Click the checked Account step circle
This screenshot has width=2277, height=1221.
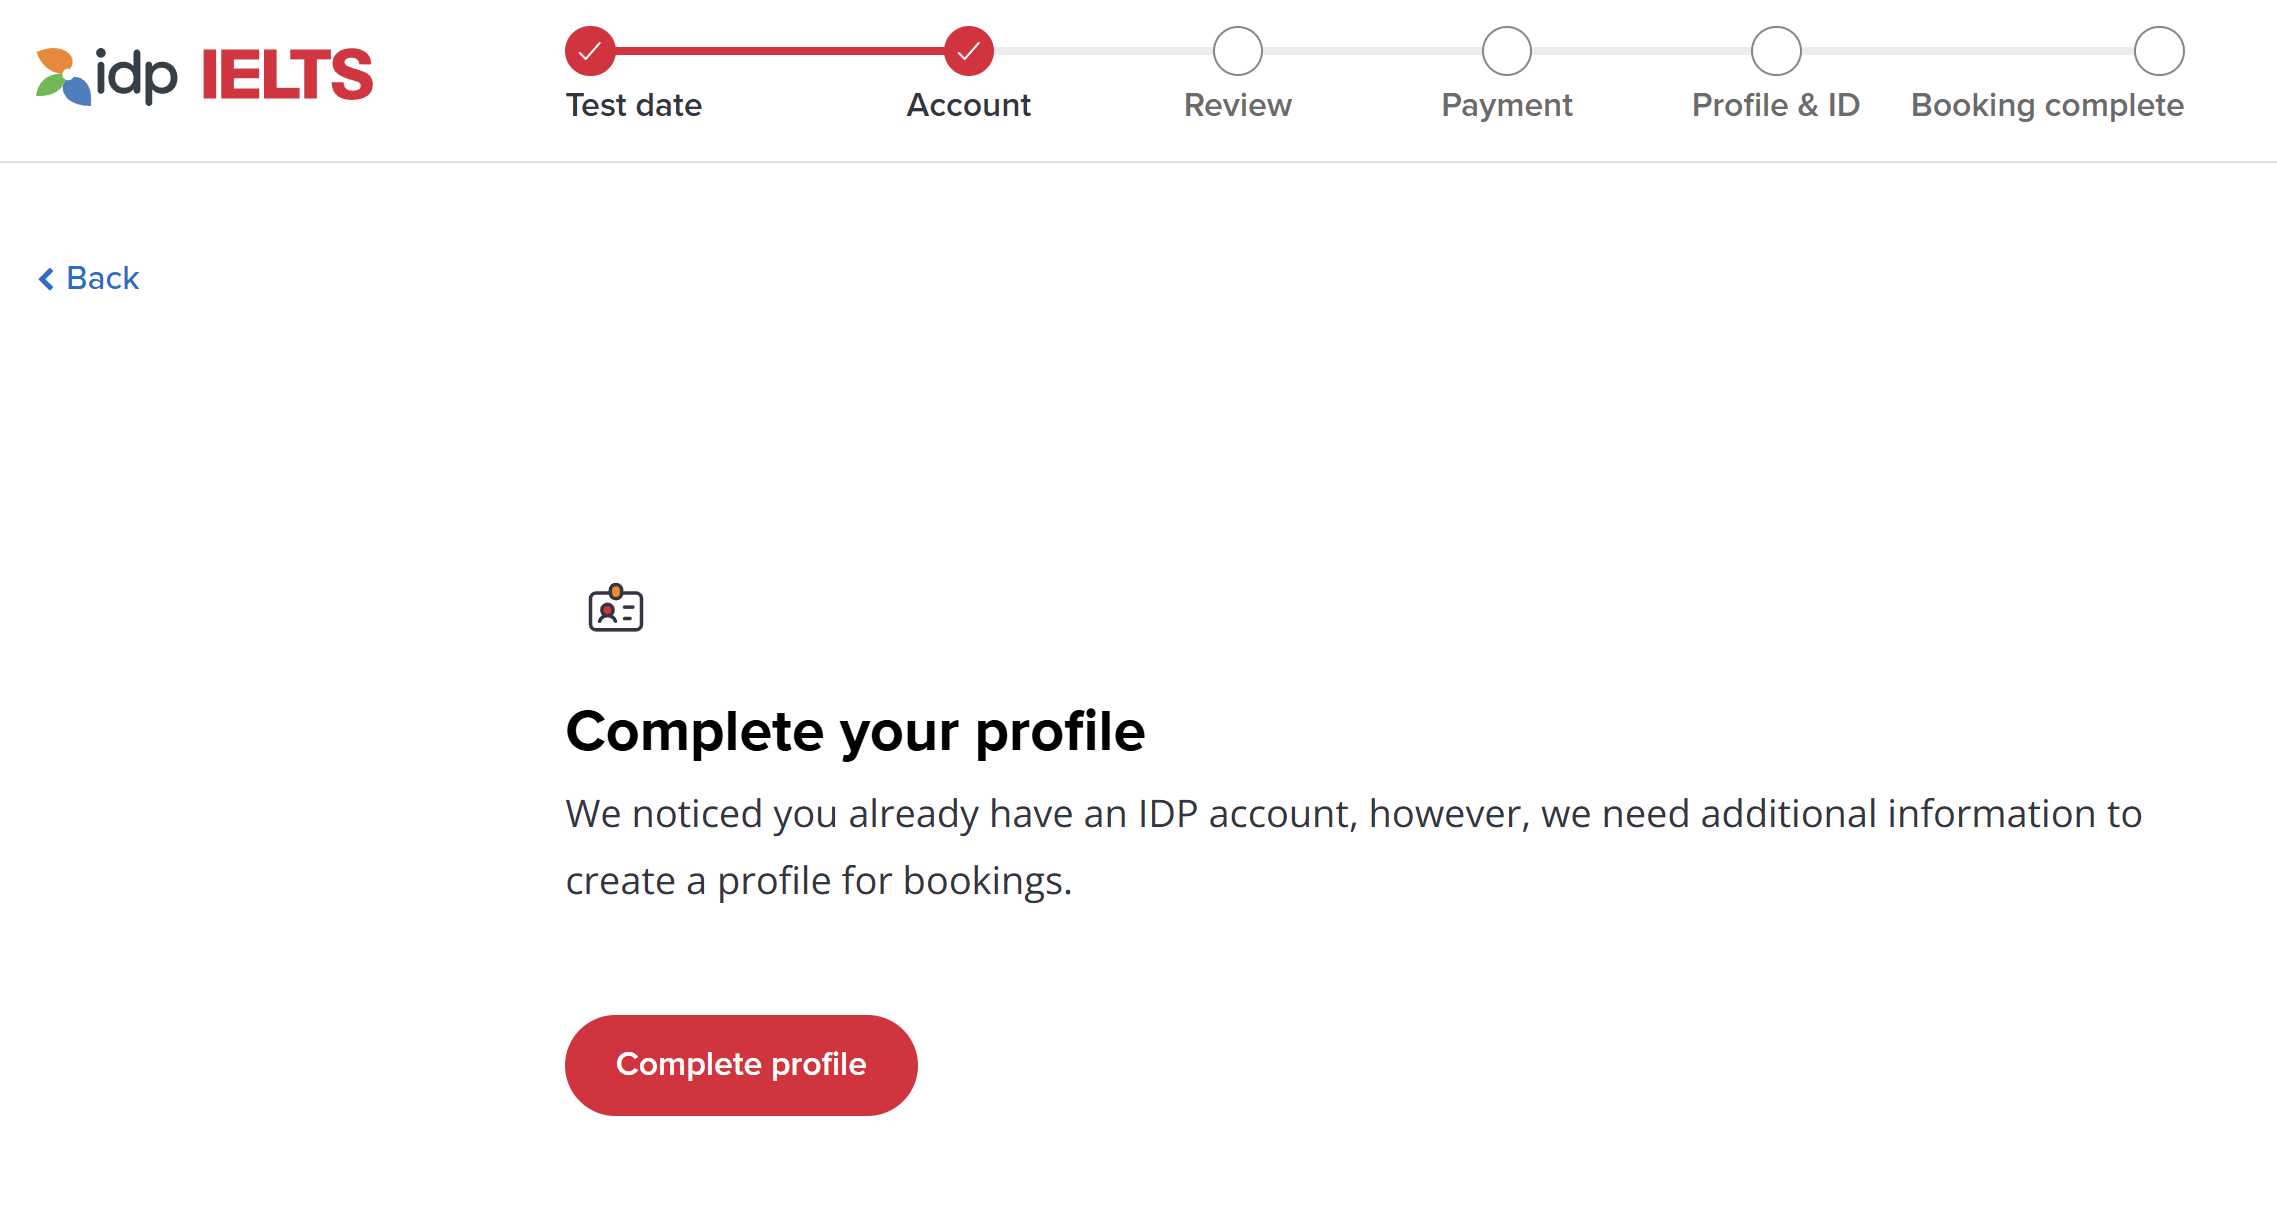point(968,51)
